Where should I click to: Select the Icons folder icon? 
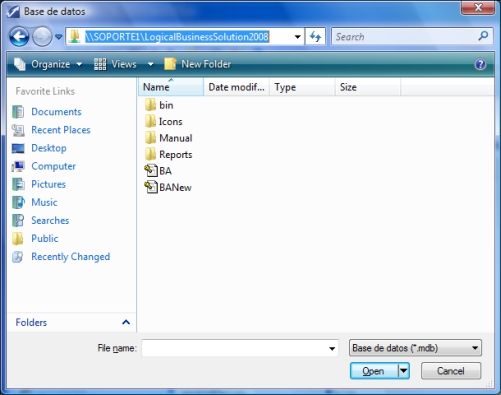[150, 121]
